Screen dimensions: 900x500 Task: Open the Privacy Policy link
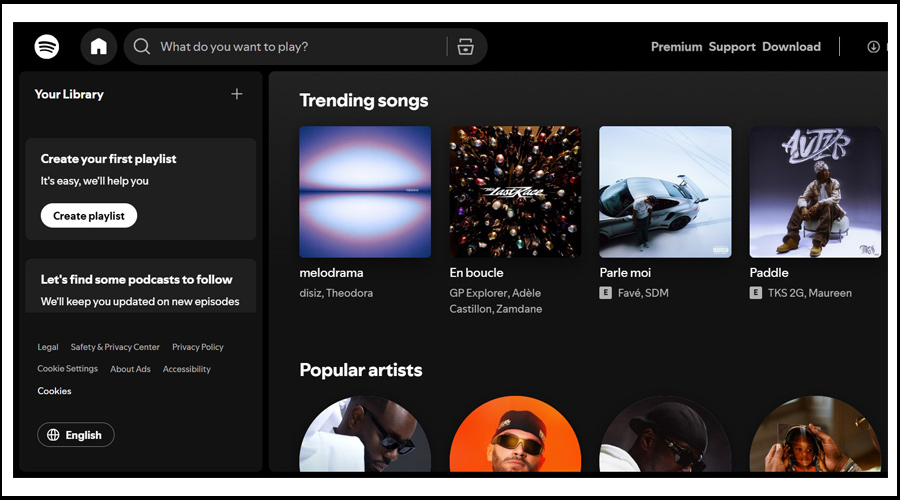(x=198, y=347)
